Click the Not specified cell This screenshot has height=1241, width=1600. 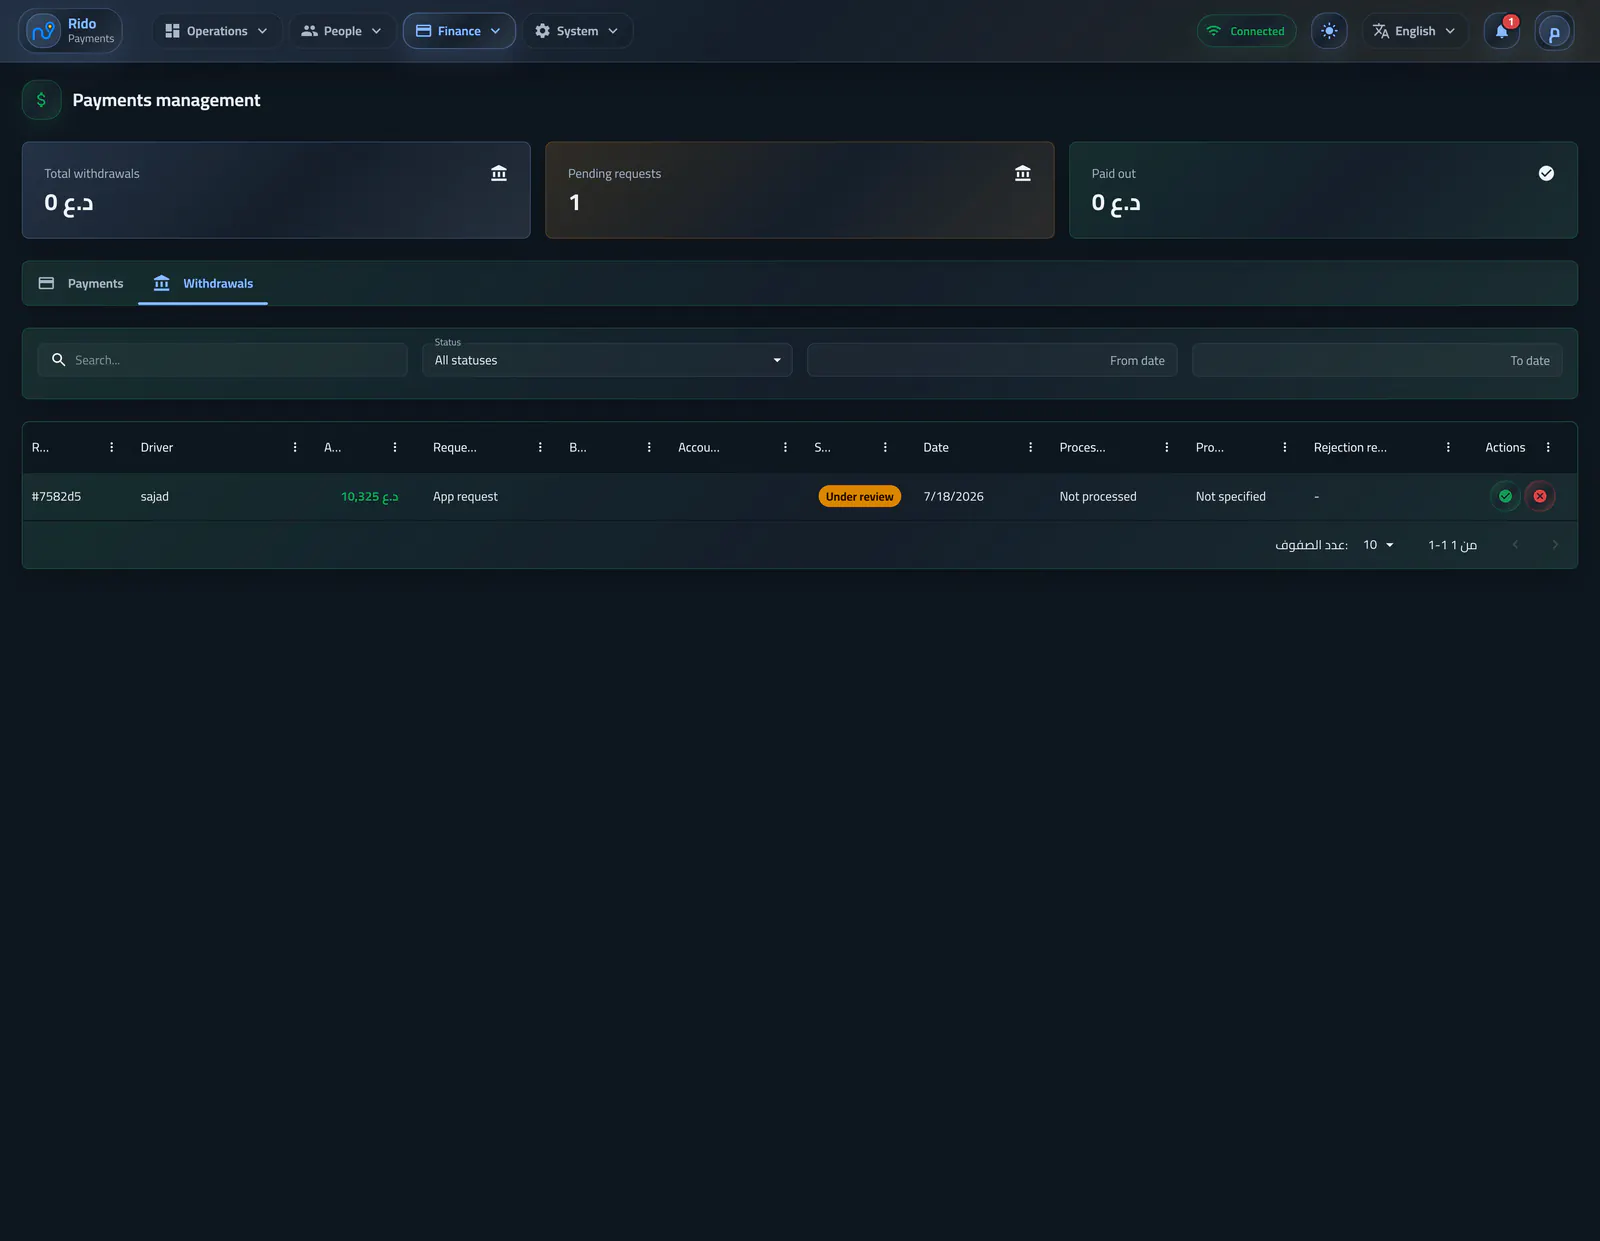pos(1230,496)
